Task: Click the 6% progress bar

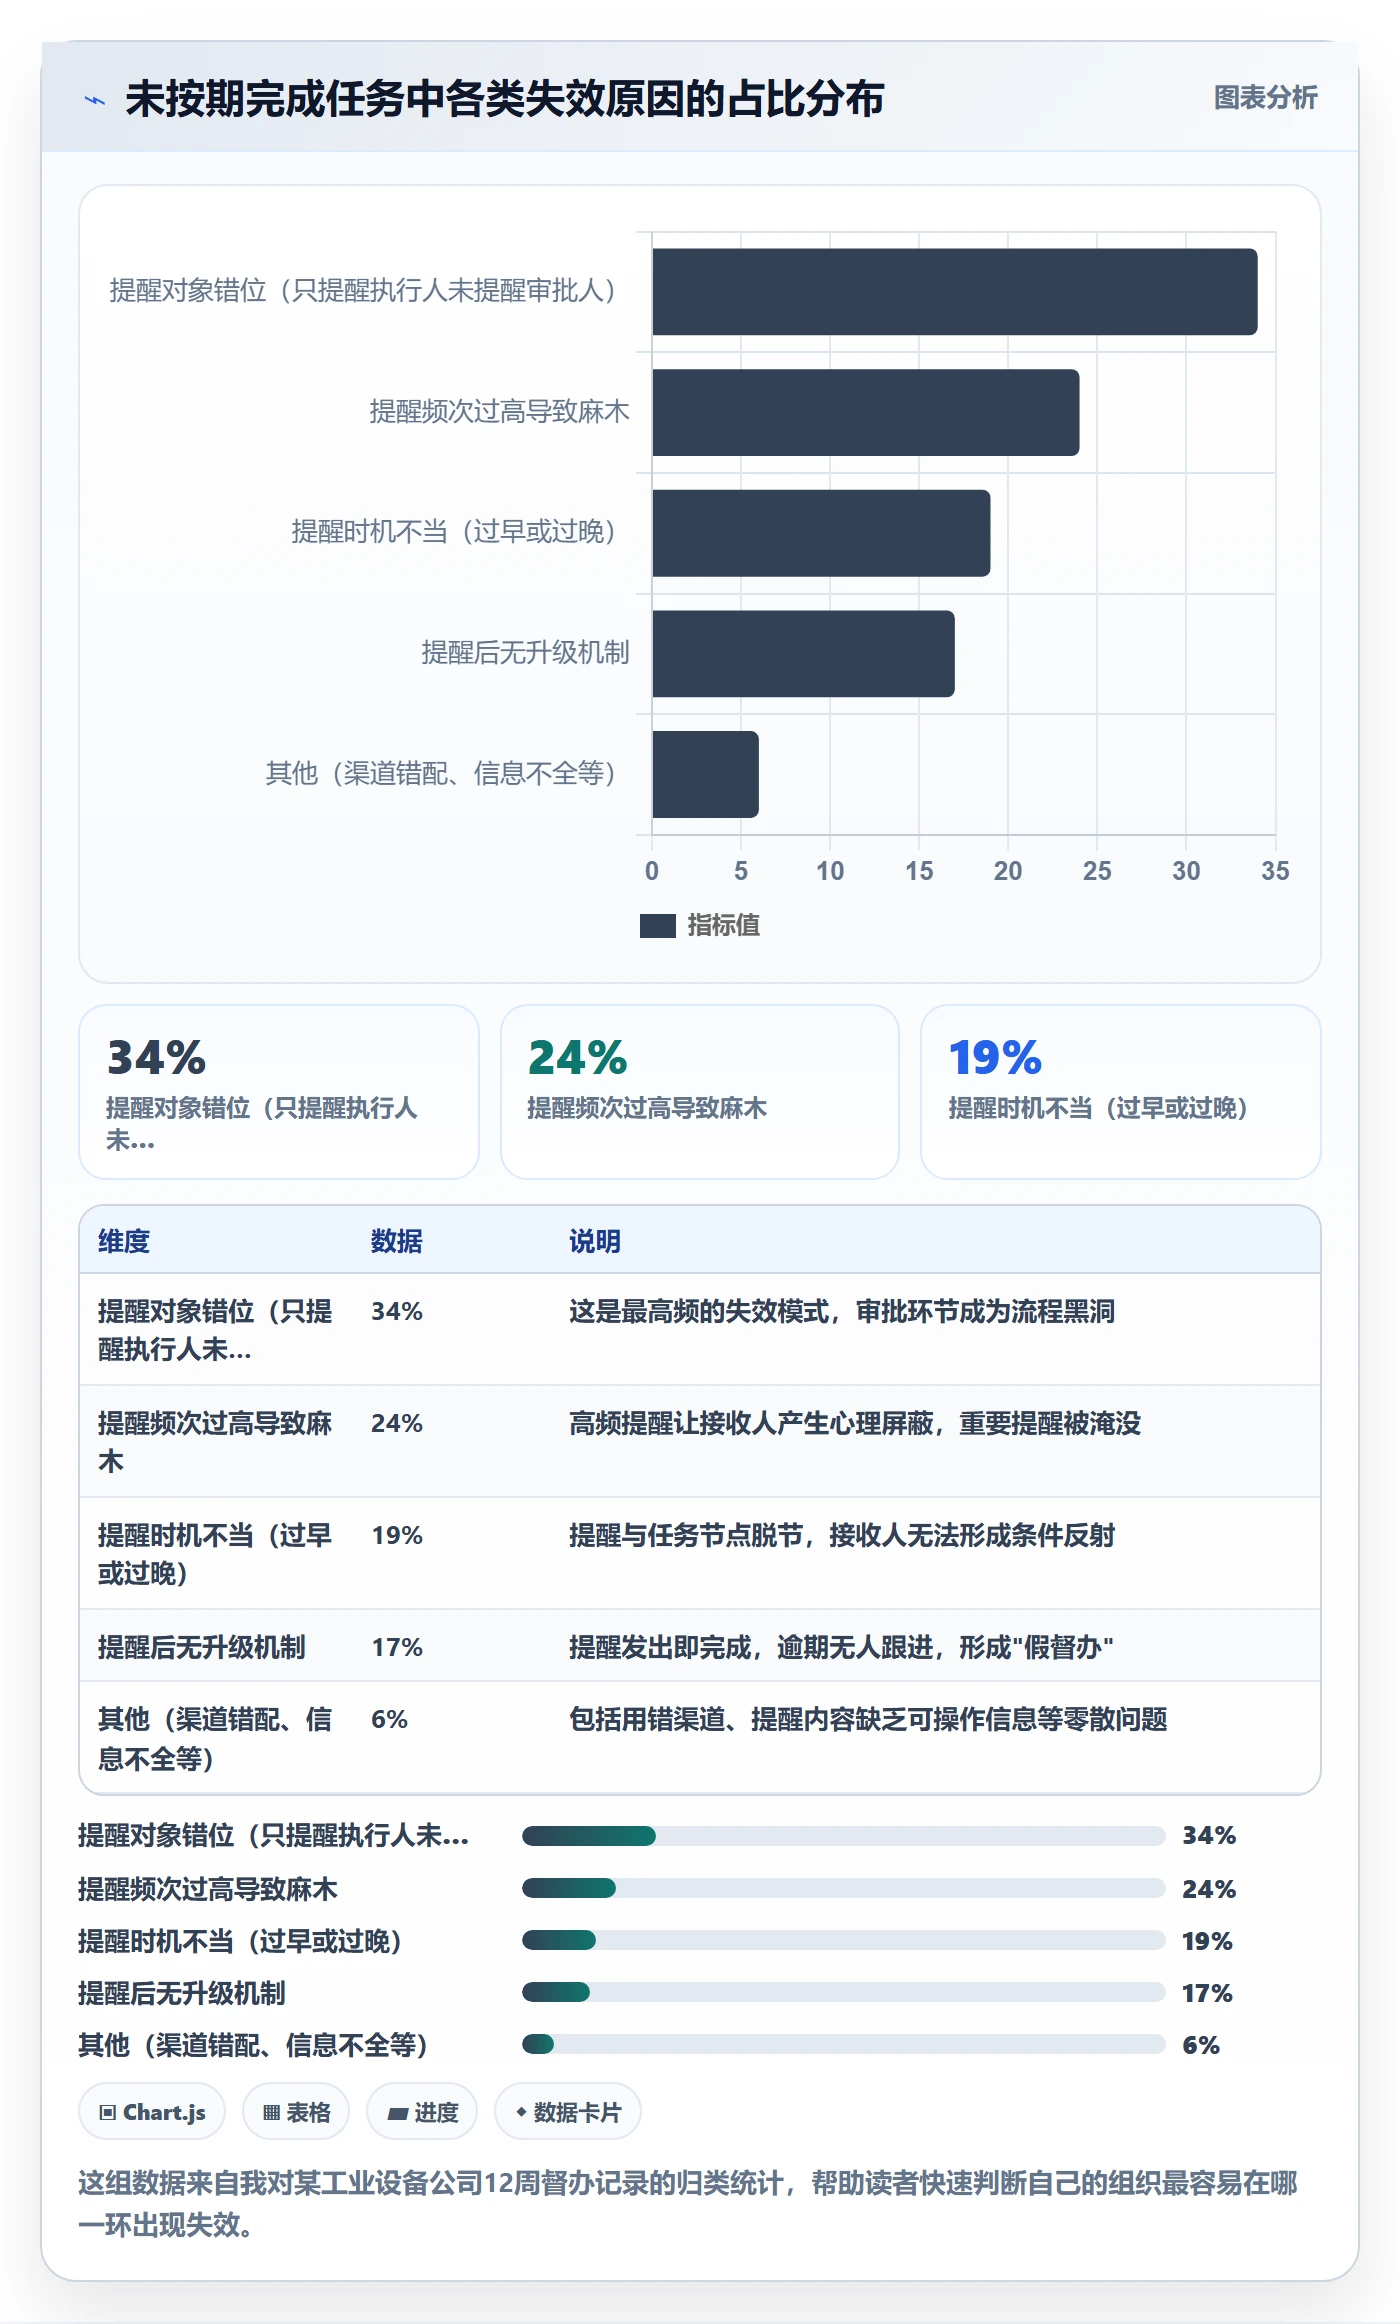Action: [x=843, y=2044]
